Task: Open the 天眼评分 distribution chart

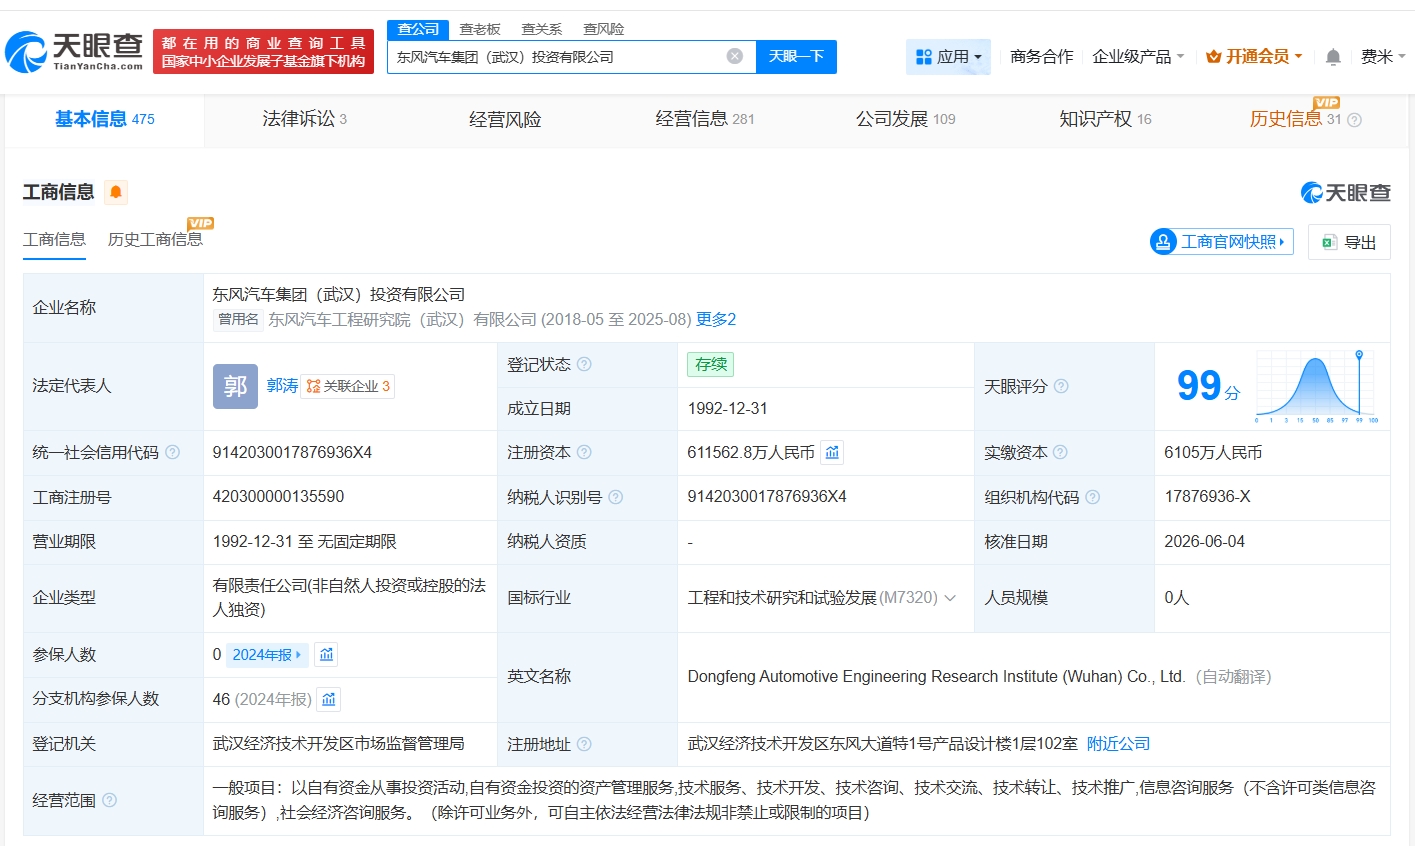Action: 1317,386
